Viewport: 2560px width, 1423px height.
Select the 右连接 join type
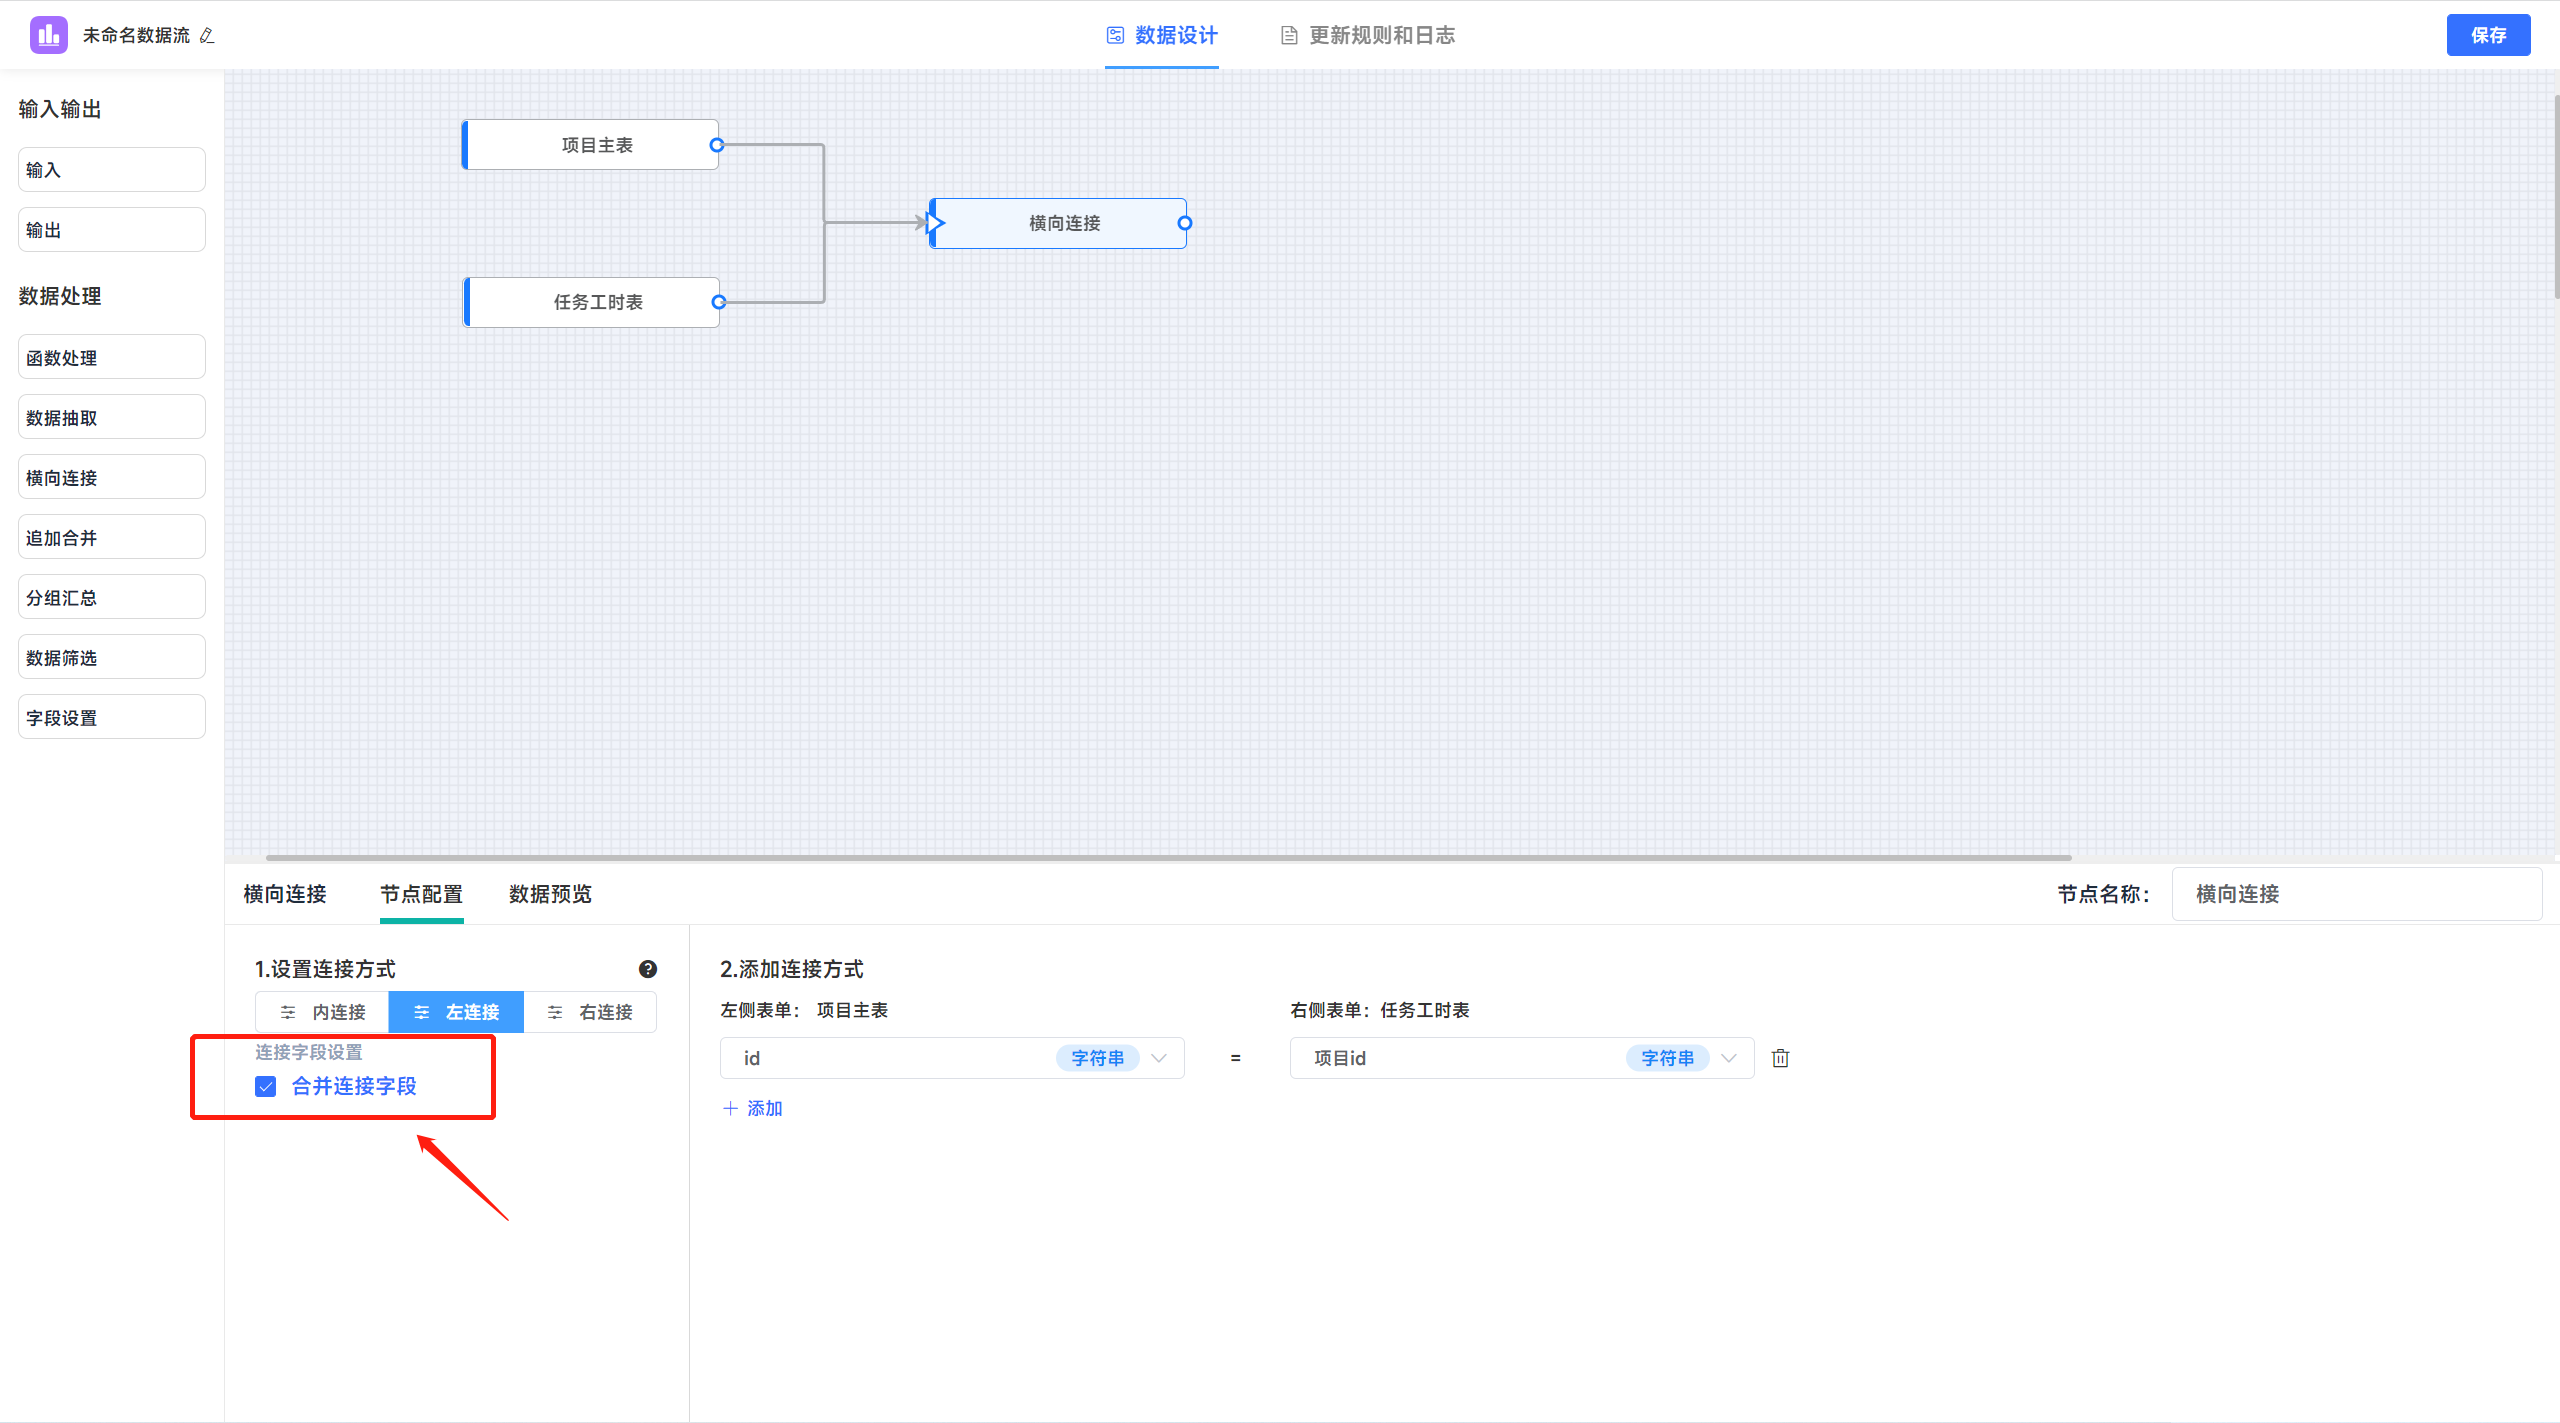coord(590,1012)
